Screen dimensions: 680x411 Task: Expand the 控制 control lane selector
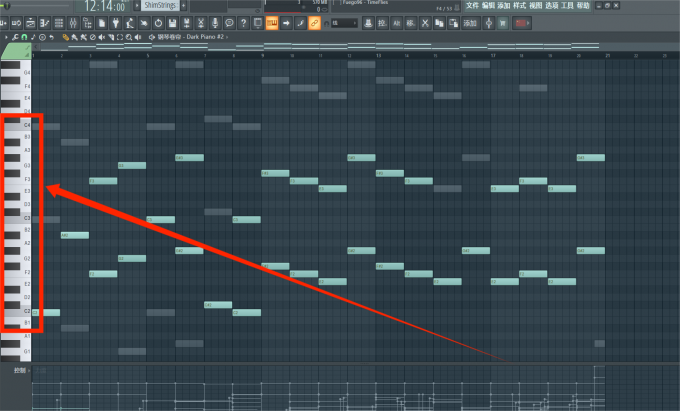[x=21, y=370]
